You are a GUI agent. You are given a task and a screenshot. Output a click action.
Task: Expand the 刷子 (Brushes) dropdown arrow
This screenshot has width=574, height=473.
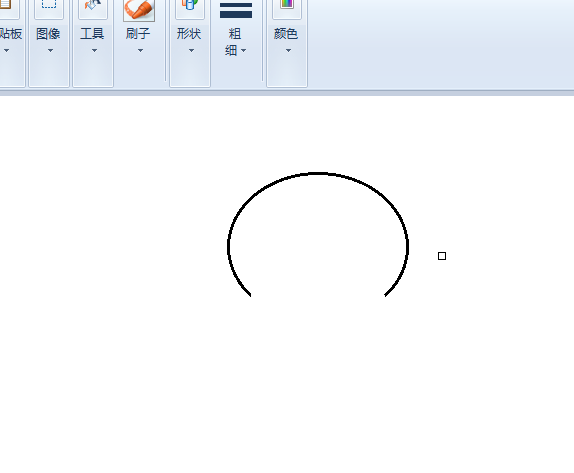pyautogui.click(x=140, y=51)
